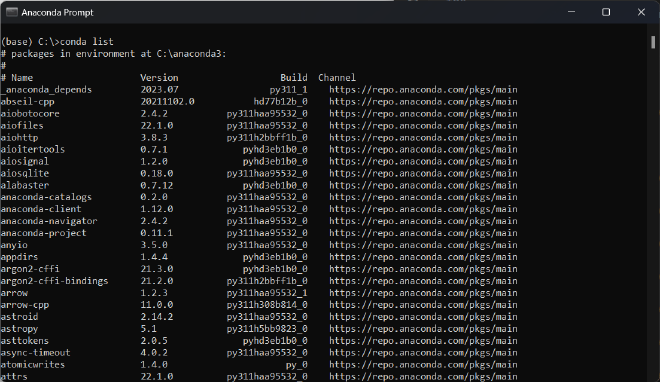Click version '20211102.0' of abseil-cpp
Viewport: 660px width, 382px height.
click(167, 102)
